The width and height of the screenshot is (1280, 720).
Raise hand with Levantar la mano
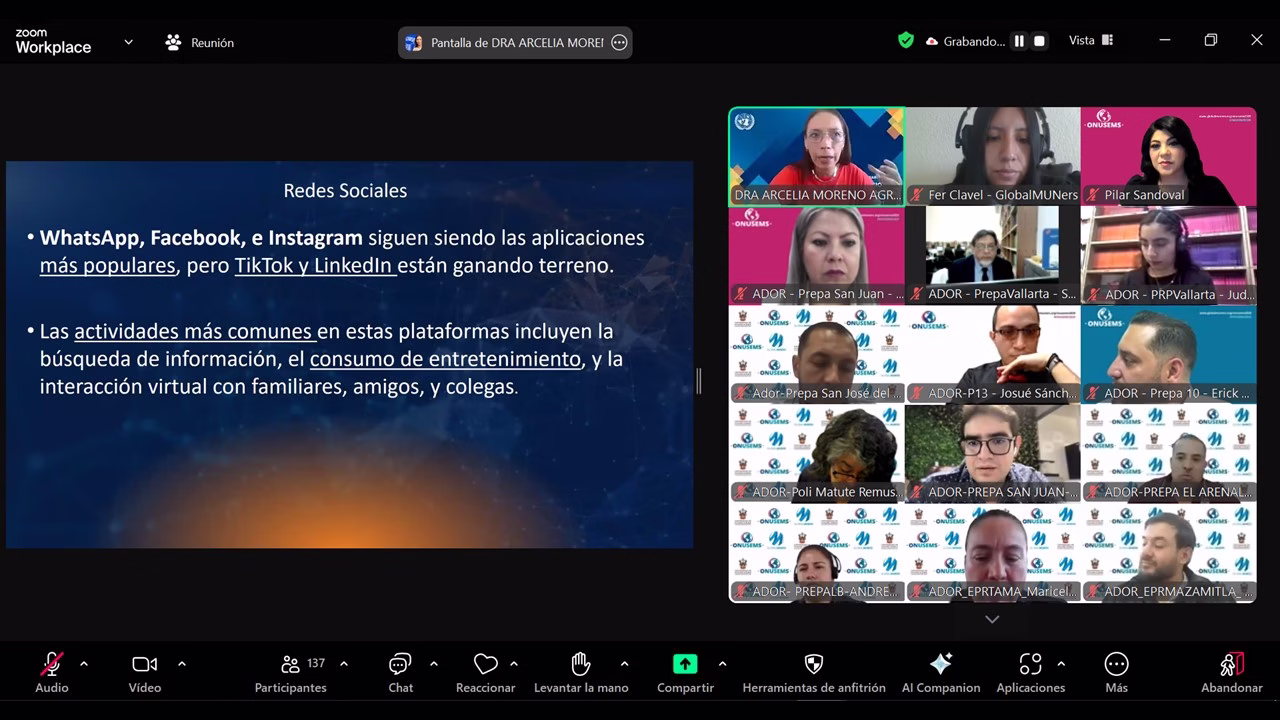click(x=581, y=666)
